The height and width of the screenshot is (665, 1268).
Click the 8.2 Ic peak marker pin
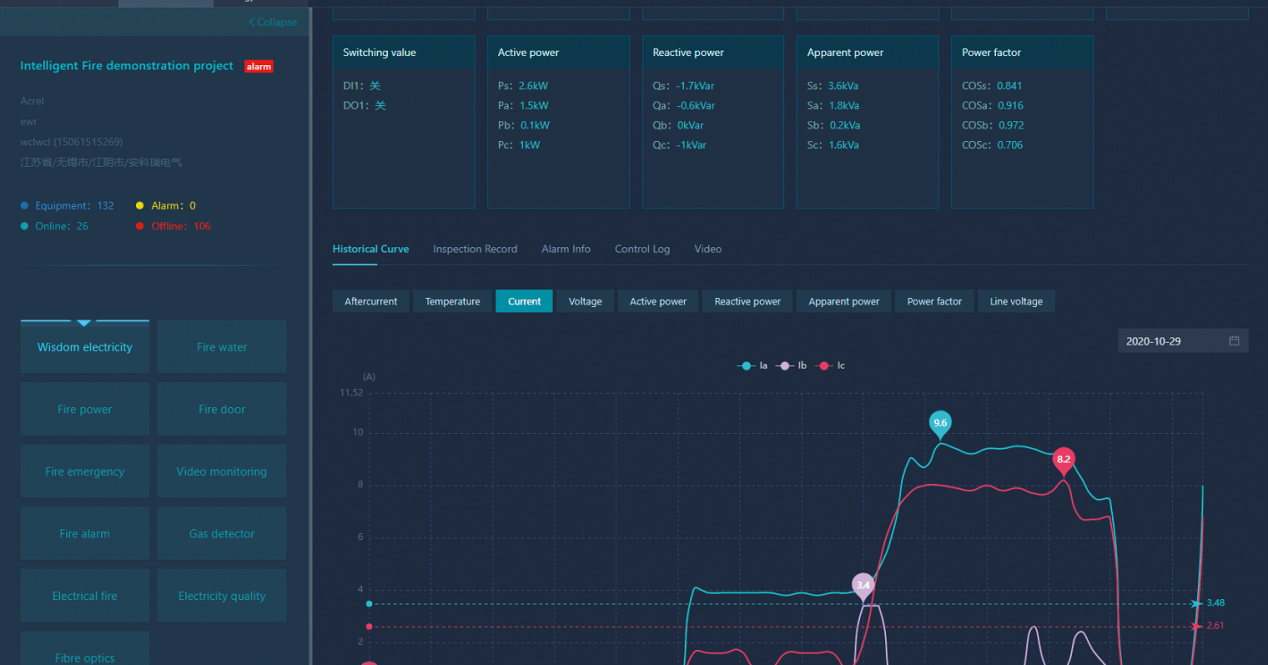click(x=1064, y=460)
